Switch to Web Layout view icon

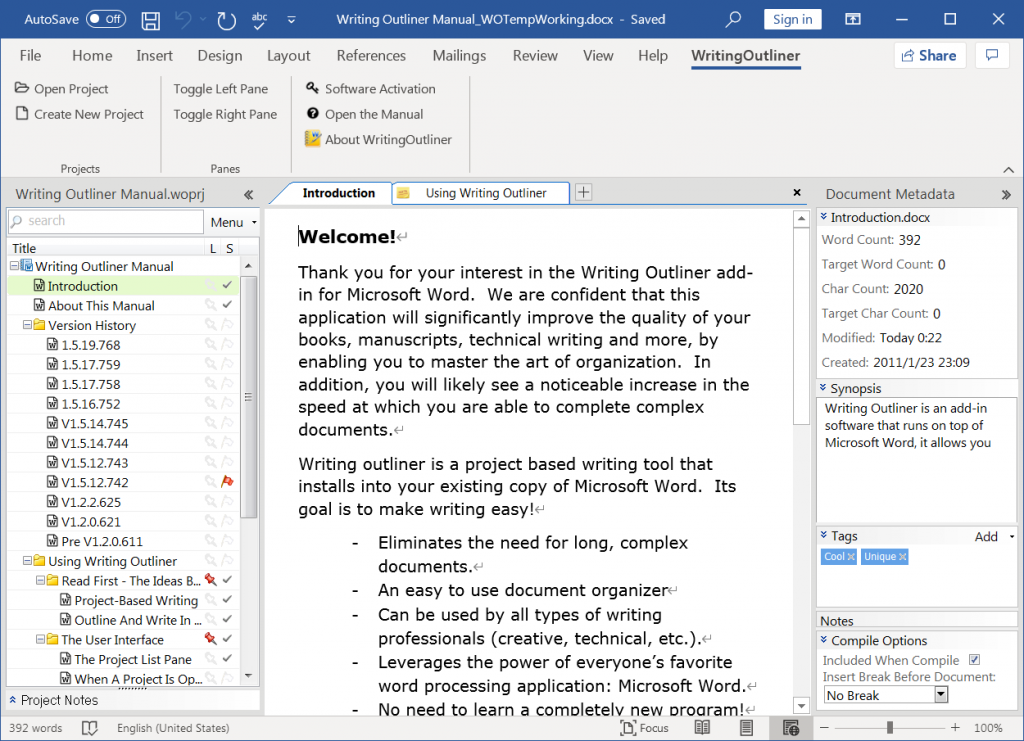(790, 728)
